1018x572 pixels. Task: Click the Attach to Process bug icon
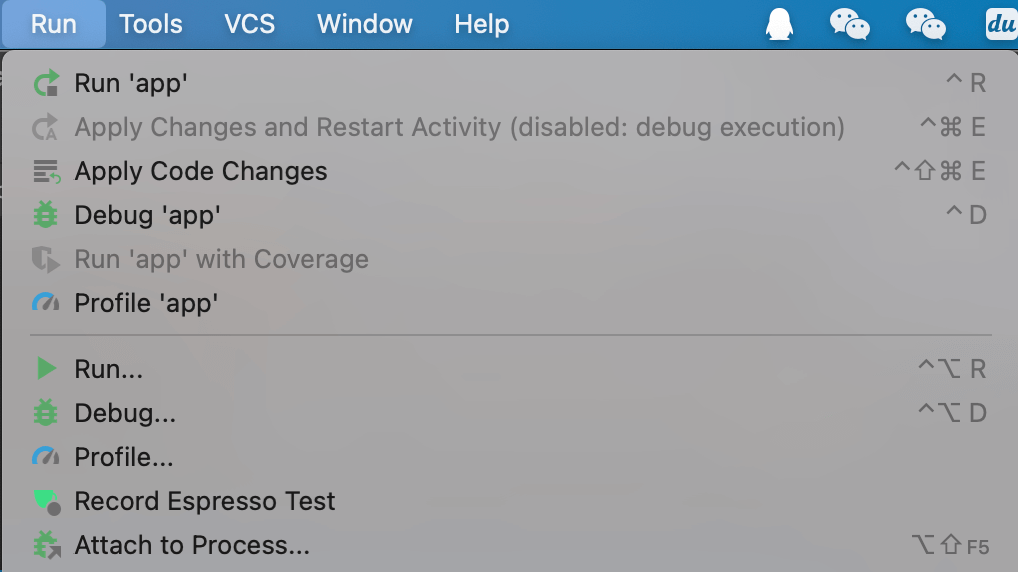pyautogui.click(x=46, y=546)
